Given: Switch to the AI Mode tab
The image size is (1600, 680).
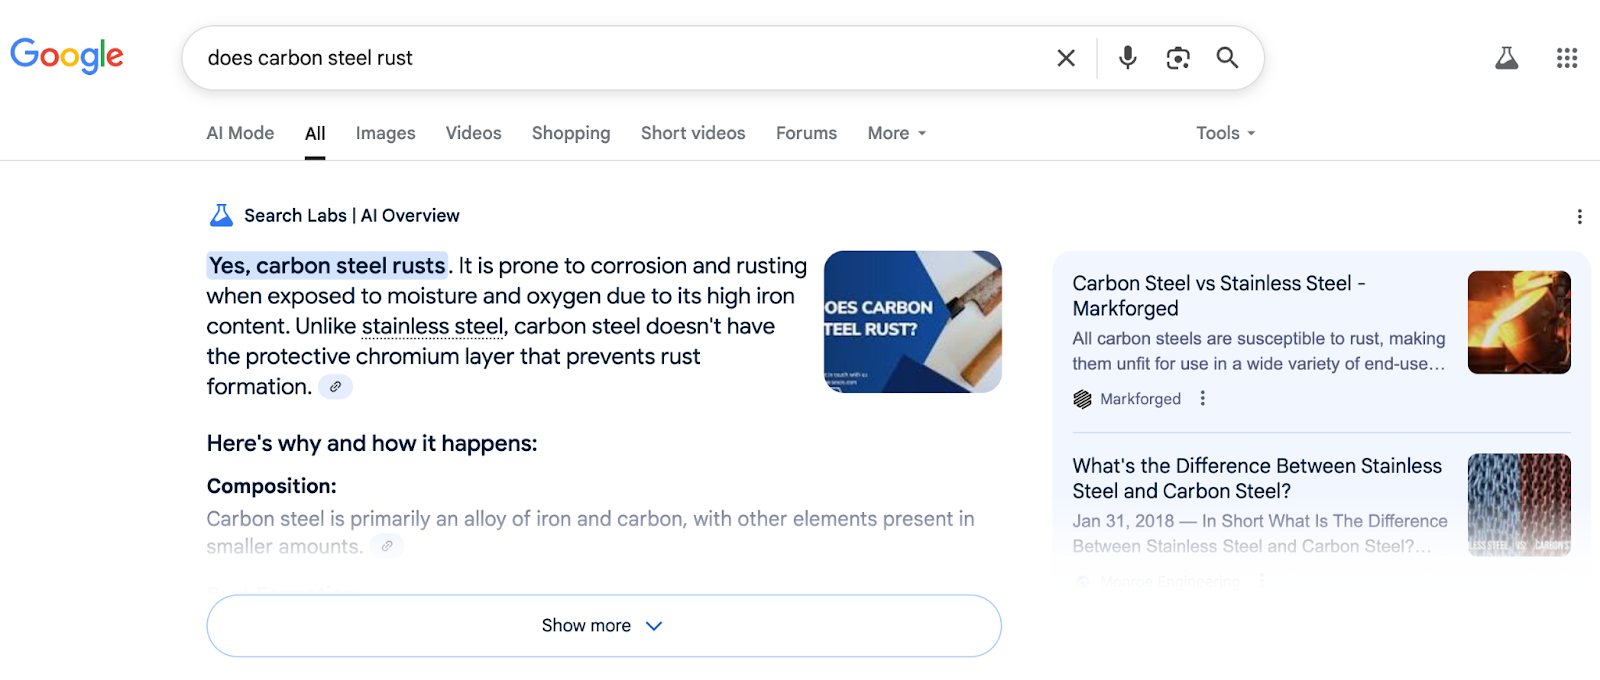Looking at the screenshot, I should 240,133.
